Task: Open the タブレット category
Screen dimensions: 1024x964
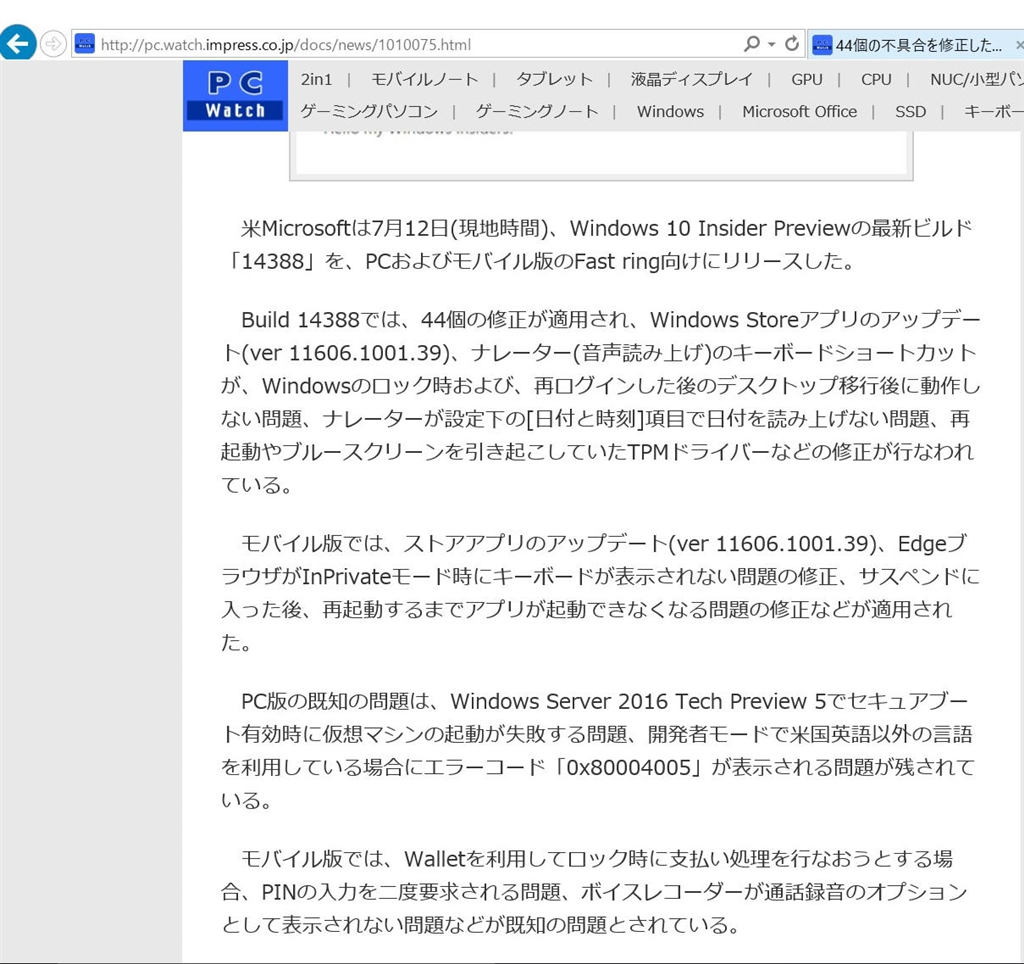Action: [x=554, y=79]
